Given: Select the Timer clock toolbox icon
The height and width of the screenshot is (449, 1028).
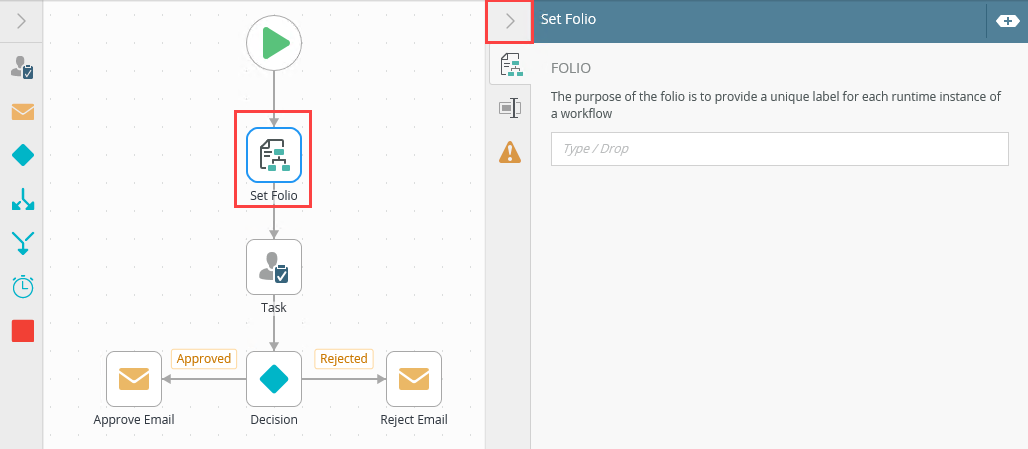Looking at the screenshot, I should point(23,286).
